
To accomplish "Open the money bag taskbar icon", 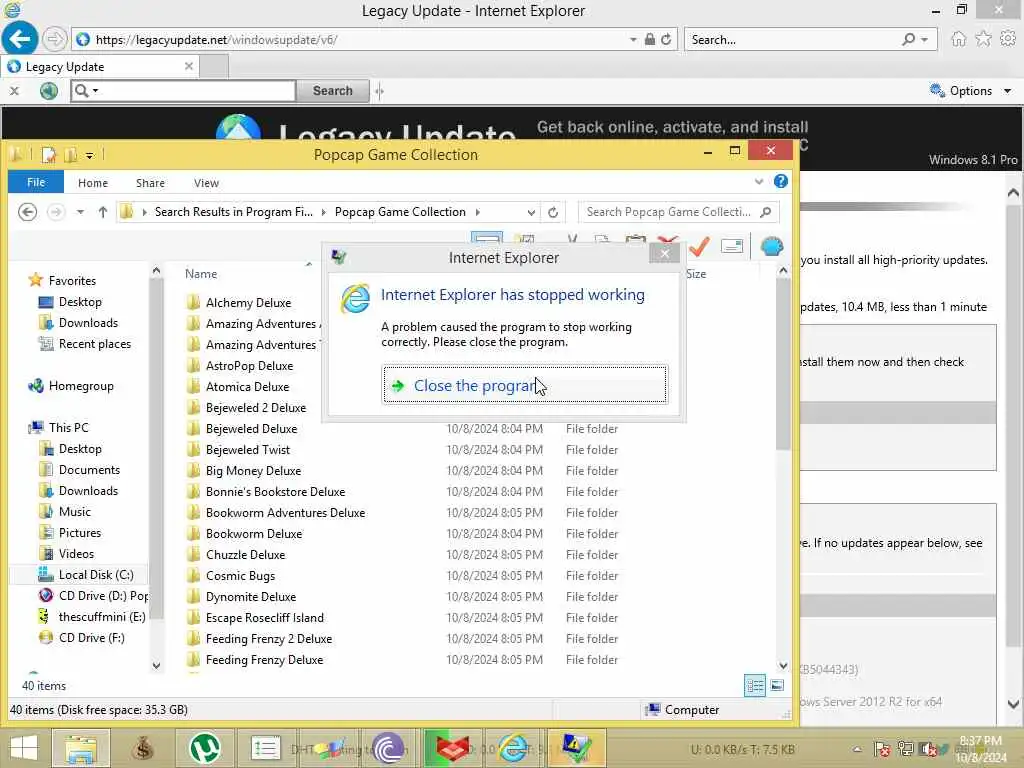I will (x=142, y=748).
